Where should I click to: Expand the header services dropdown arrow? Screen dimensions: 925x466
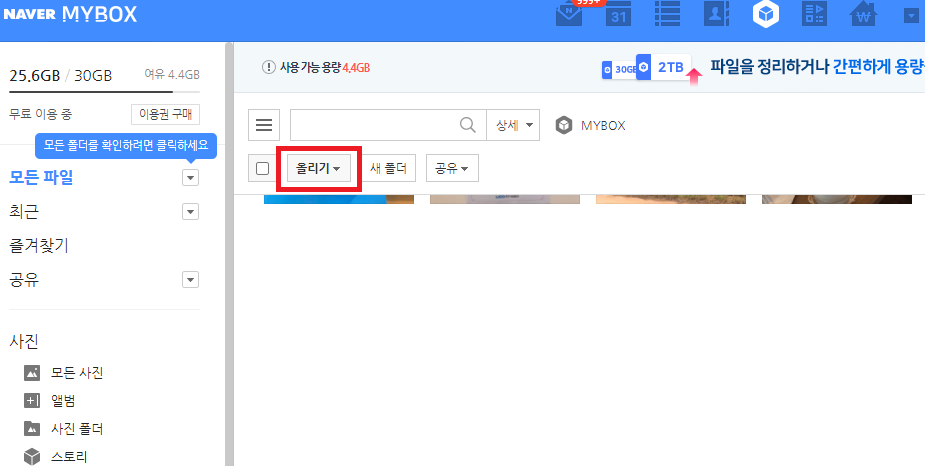(911, 16)
